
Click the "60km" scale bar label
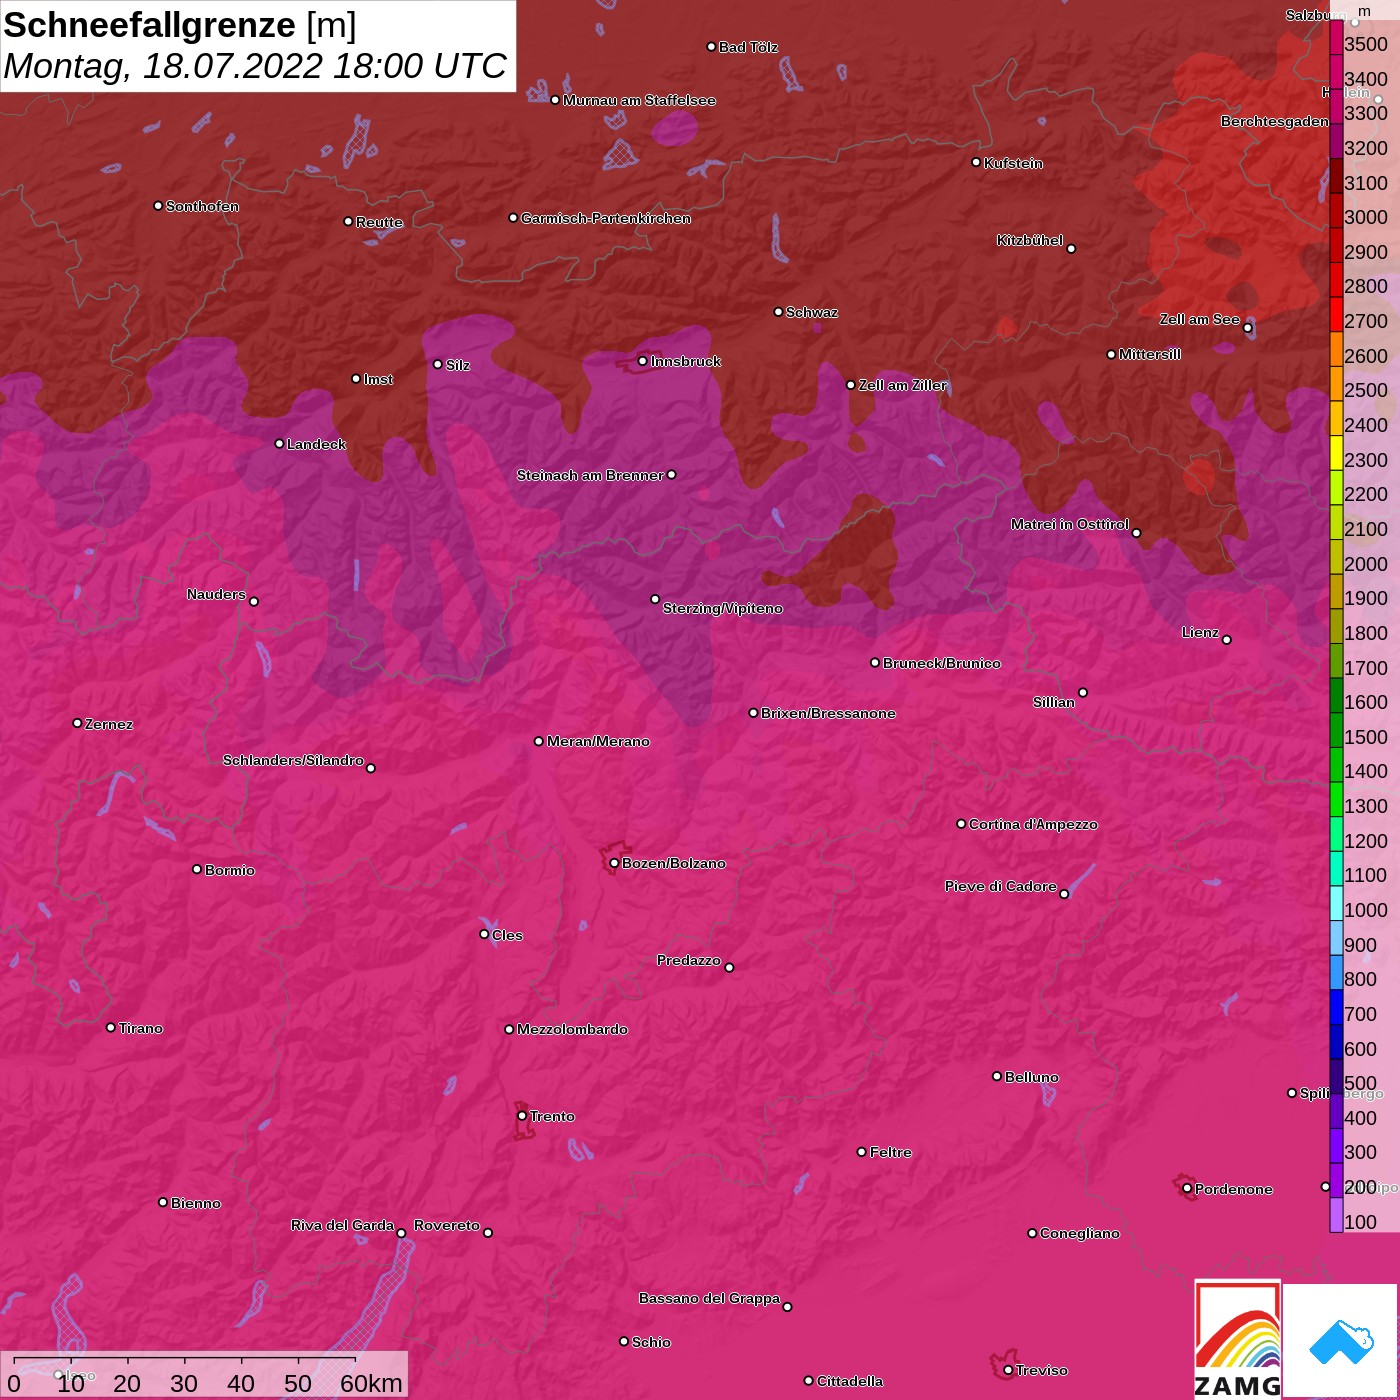tap(371, 1383)
